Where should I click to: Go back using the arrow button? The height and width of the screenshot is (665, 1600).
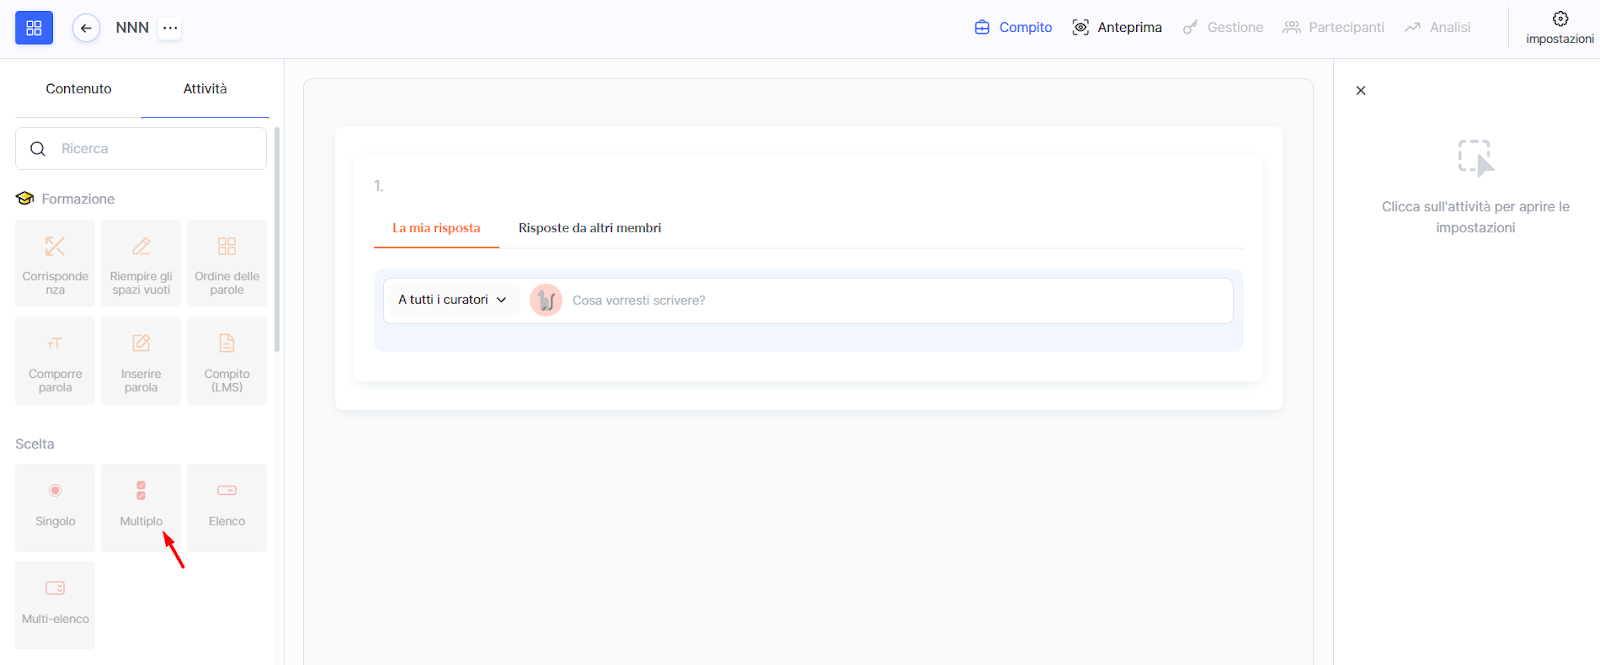pyautogui.click(x=86, y=28)
